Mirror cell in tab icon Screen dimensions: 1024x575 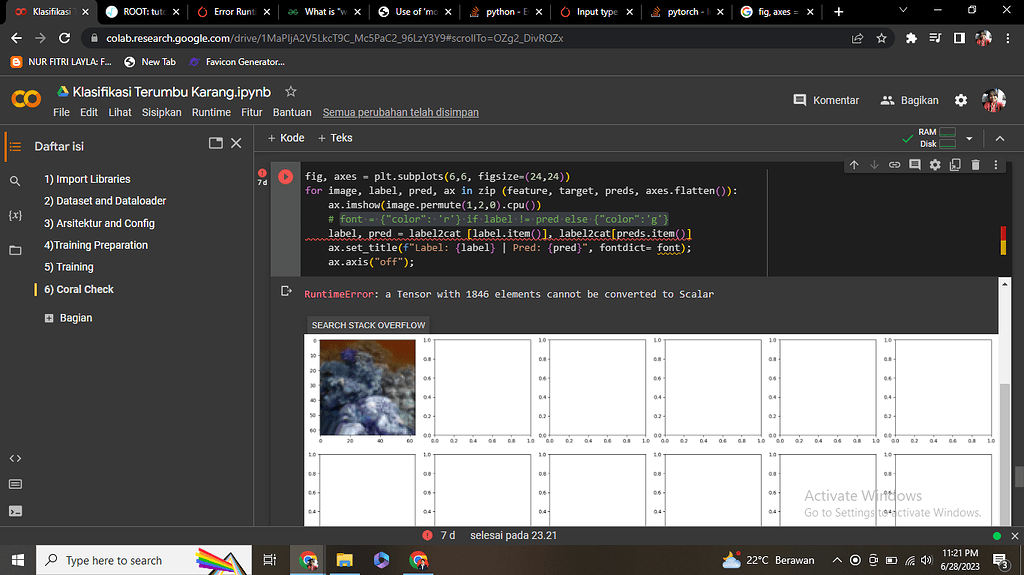pyautogui.click(x=955, y=165)
